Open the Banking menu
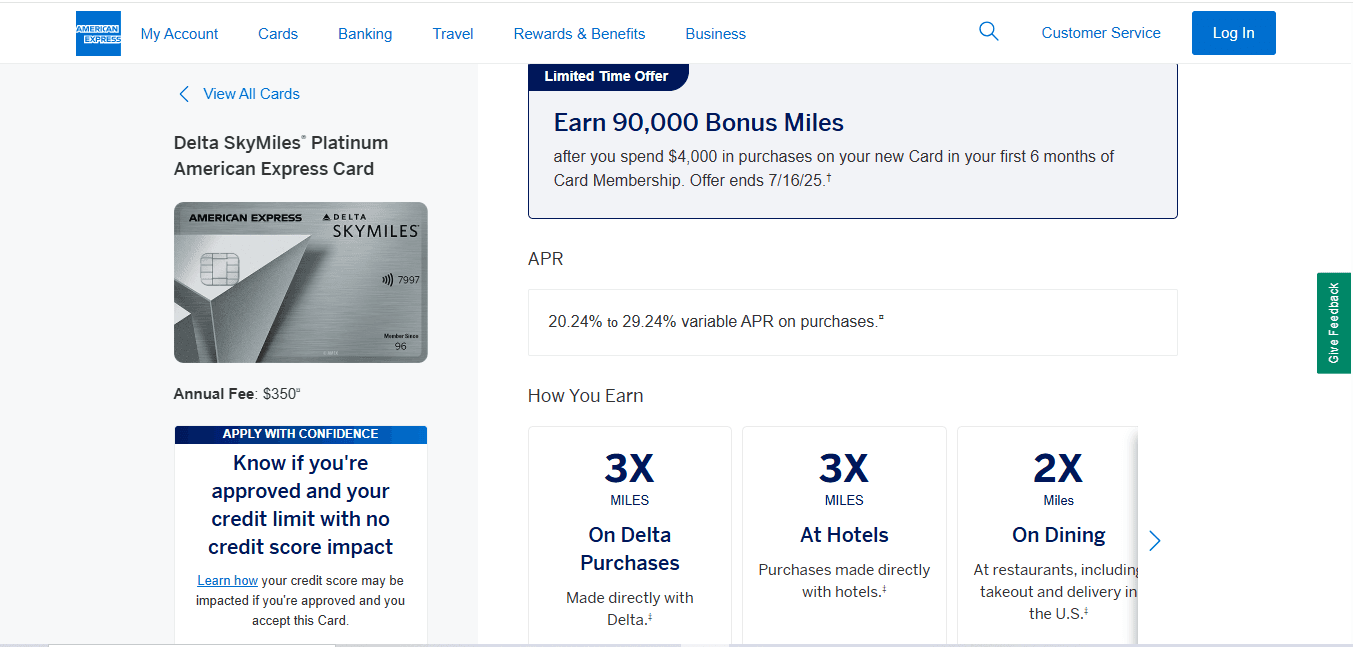This screenshot has height=647, width=1353. [x=364, y=33]
